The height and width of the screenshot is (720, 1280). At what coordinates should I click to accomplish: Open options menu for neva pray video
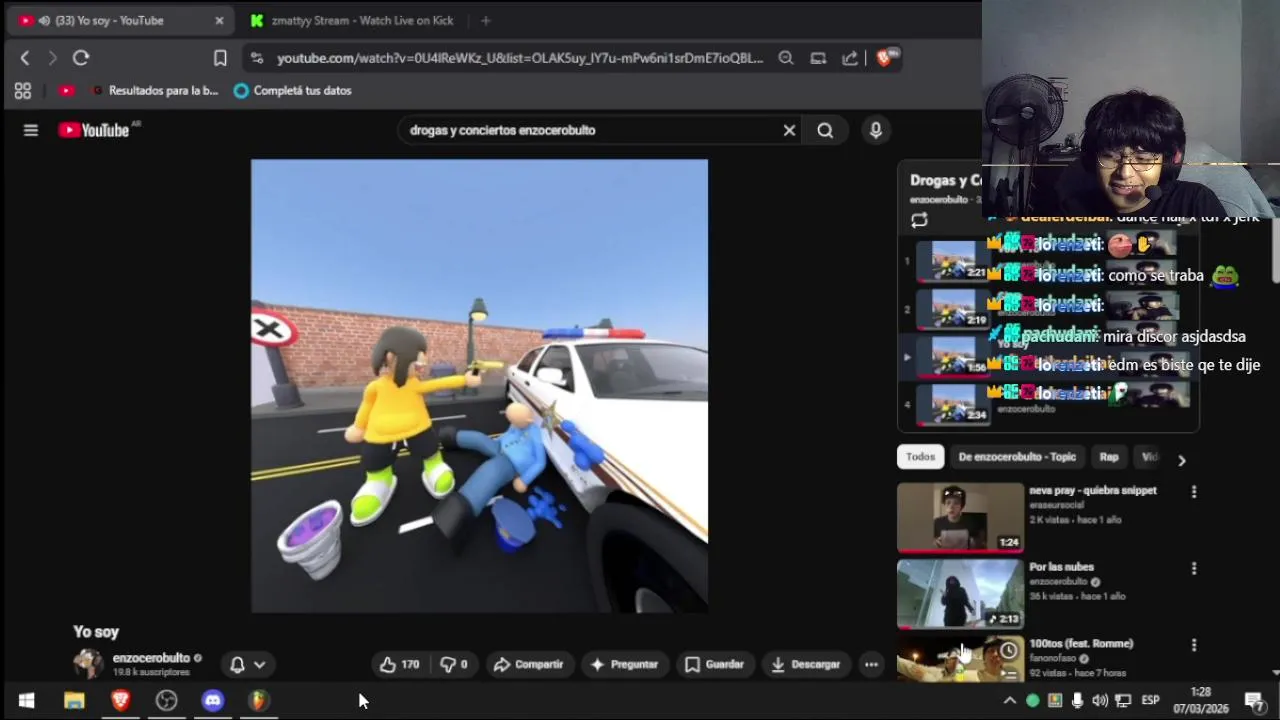tap(1193, 492)
